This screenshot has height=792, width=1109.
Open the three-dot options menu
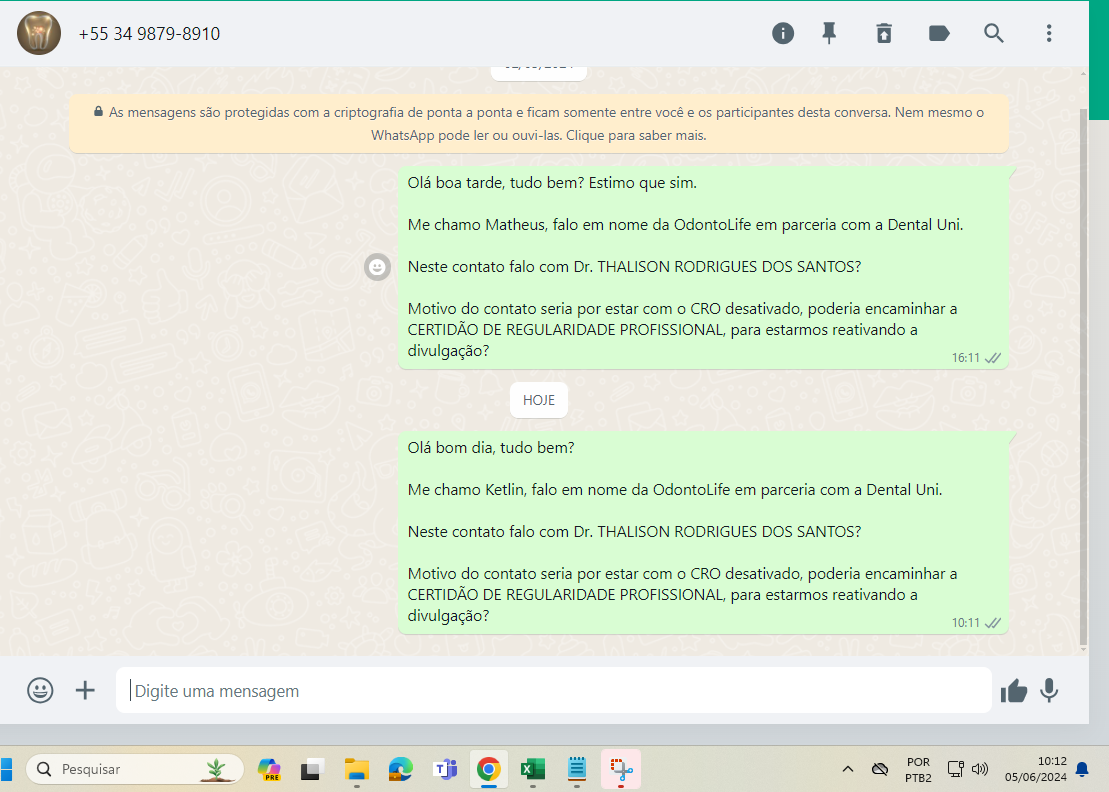click(x=1049, y=33)
